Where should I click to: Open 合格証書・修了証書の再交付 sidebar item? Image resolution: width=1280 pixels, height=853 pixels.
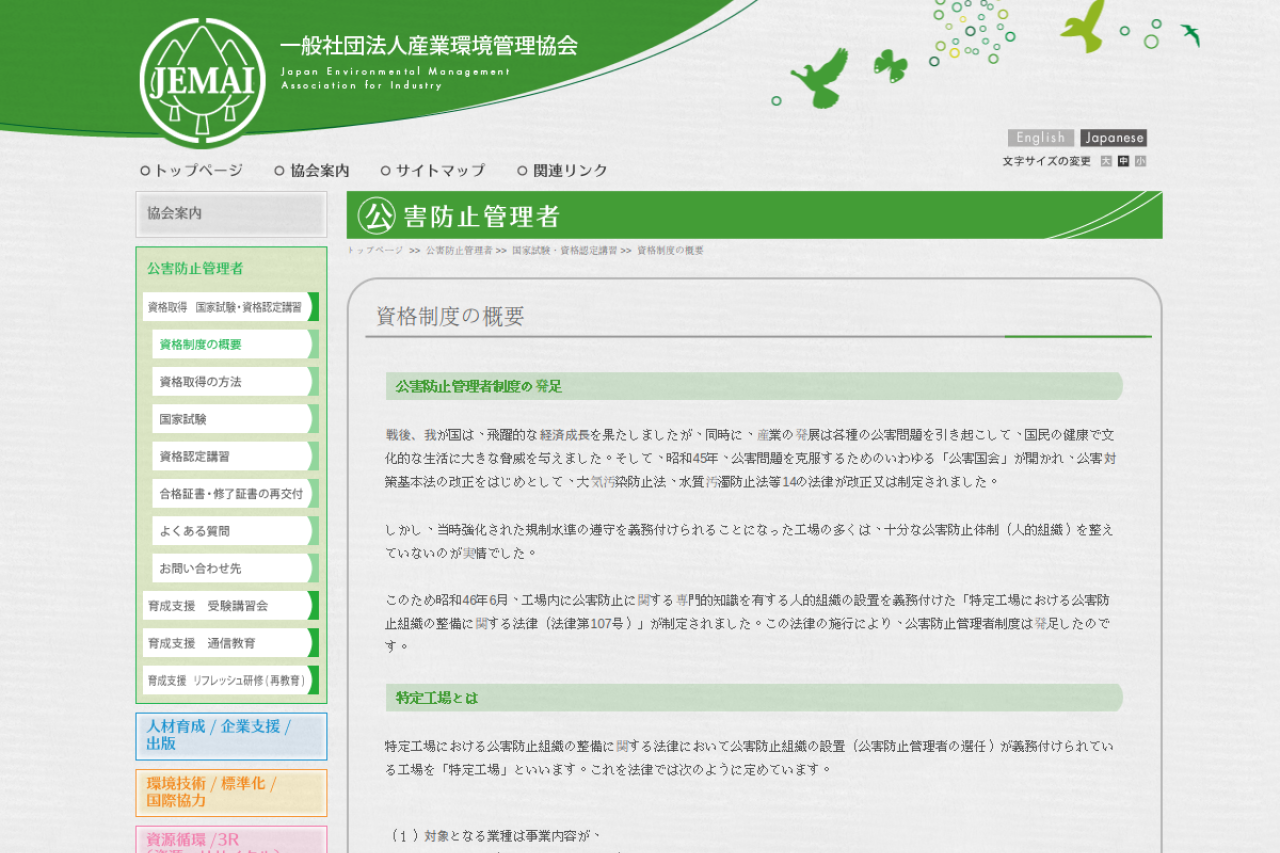pos(236,494)
